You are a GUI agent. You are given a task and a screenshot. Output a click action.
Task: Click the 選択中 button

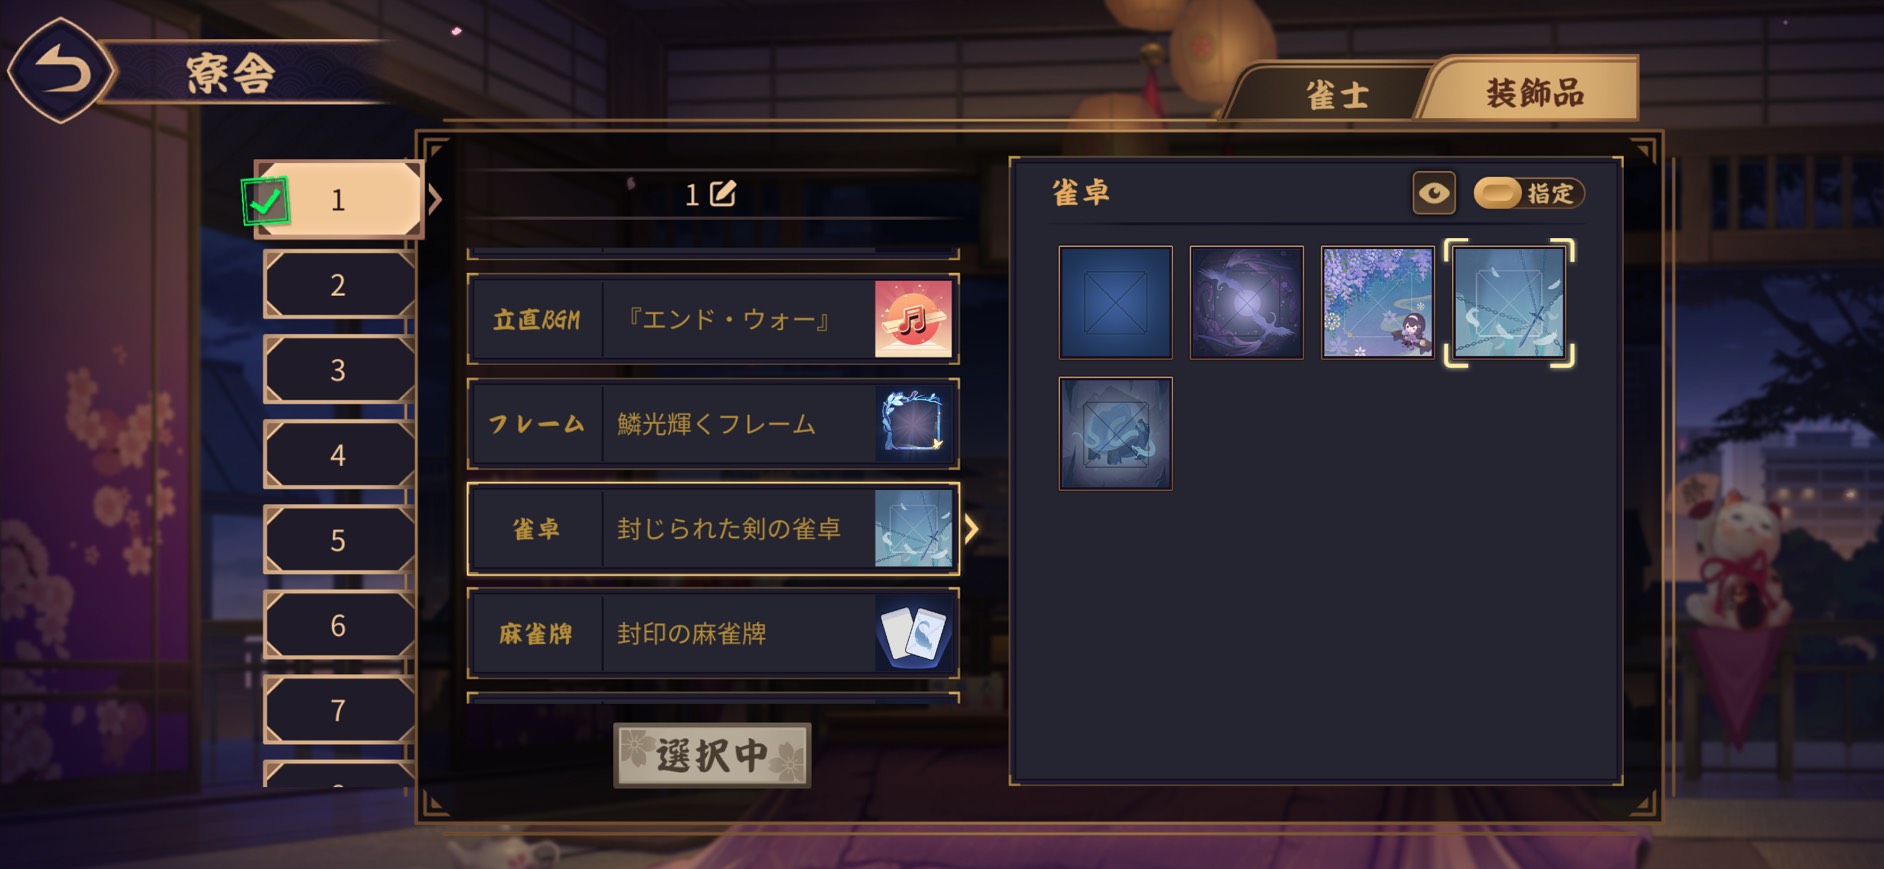pyautogui.click(x=712, y=755)
